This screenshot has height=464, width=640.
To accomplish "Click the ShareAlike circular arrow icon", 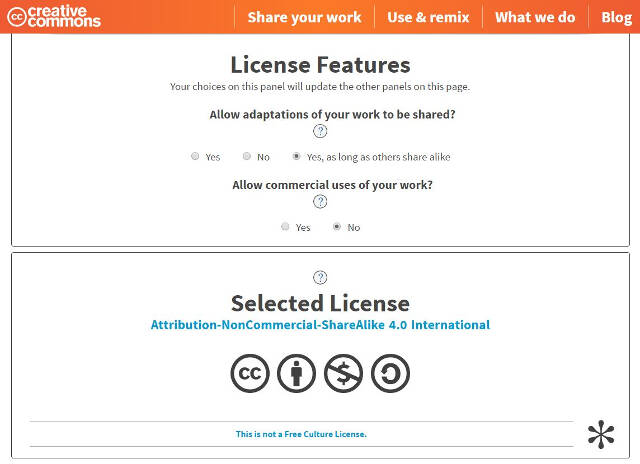I will tap(390, 373).
